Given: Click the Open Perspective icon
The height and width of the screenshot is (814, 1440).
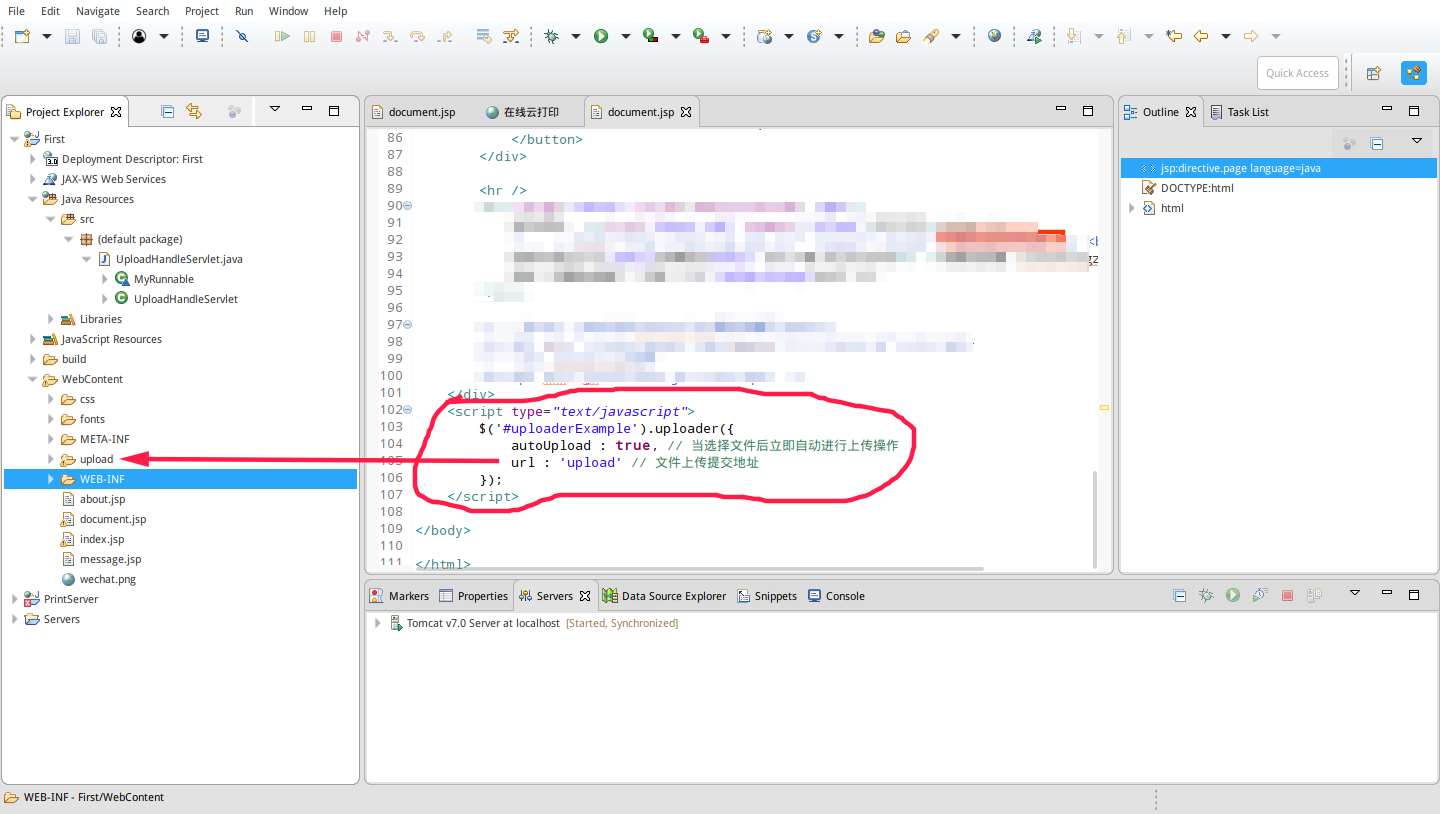Looking at the screenshot, I should (x=1374, y=73).
